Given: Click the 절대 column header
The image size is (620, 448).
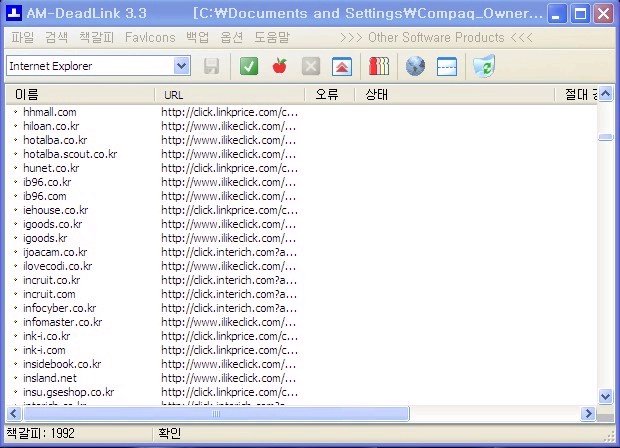Looking at the screenshot, I should pos(577,95).
